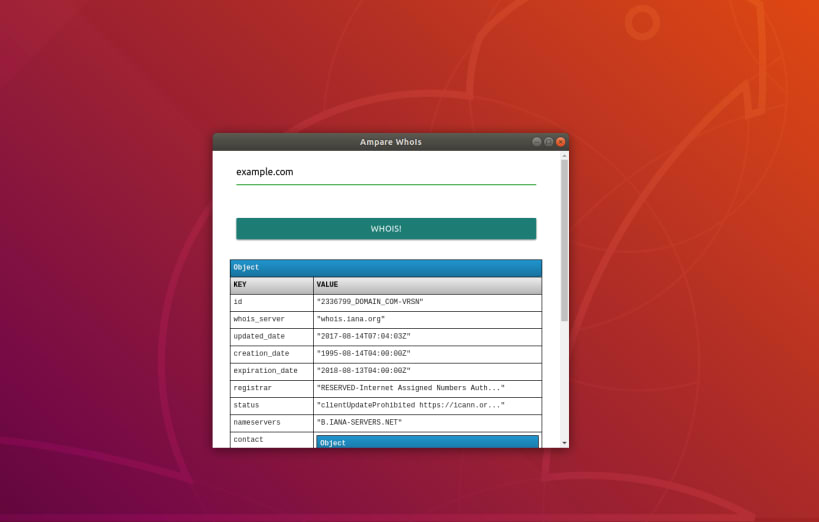Select the "whois.iana.org" value
This screenshot has height=522, width=819.
[427, 319]
